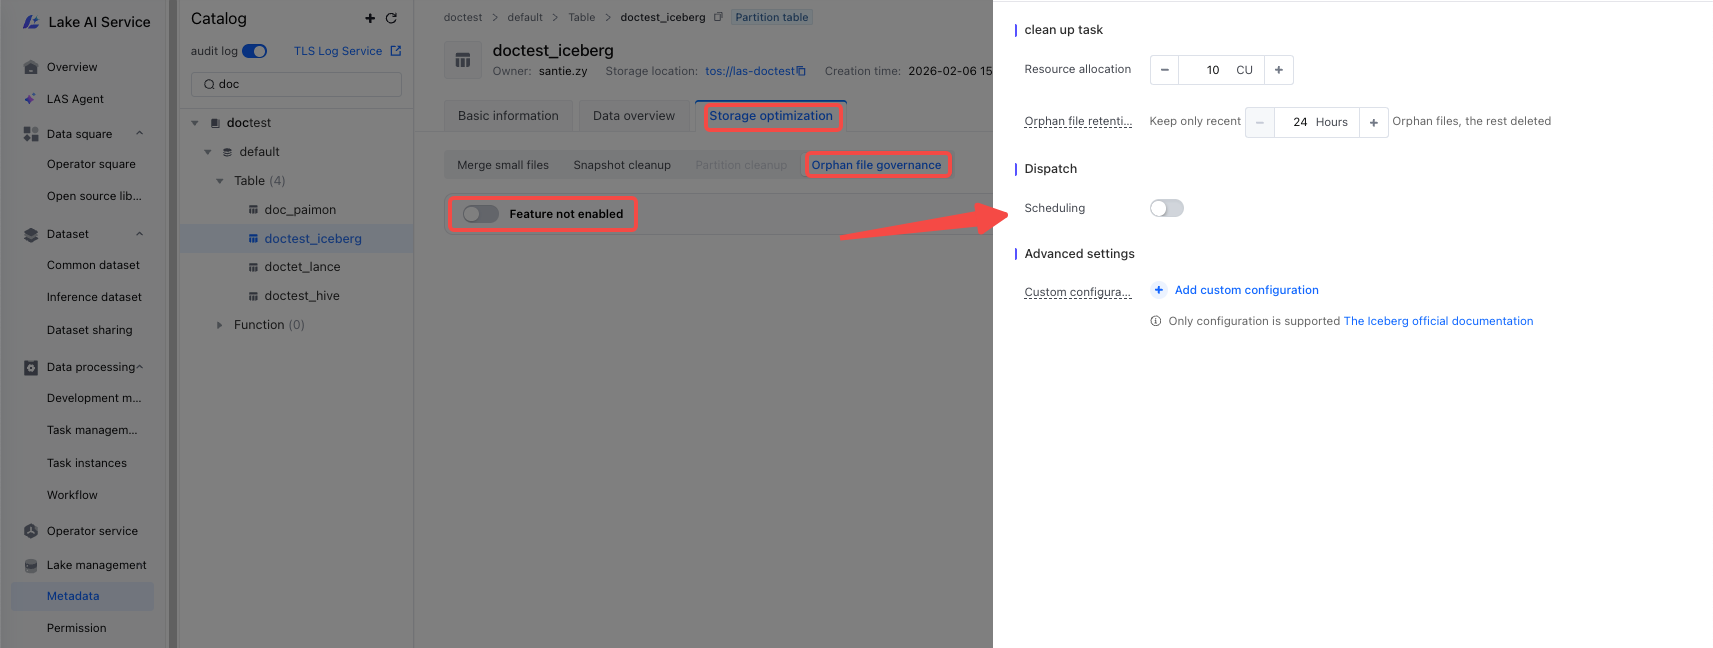The height and width of the screenshot is (648, 1713).
Task: Collapse the default database node
Action: coord(208,152)
